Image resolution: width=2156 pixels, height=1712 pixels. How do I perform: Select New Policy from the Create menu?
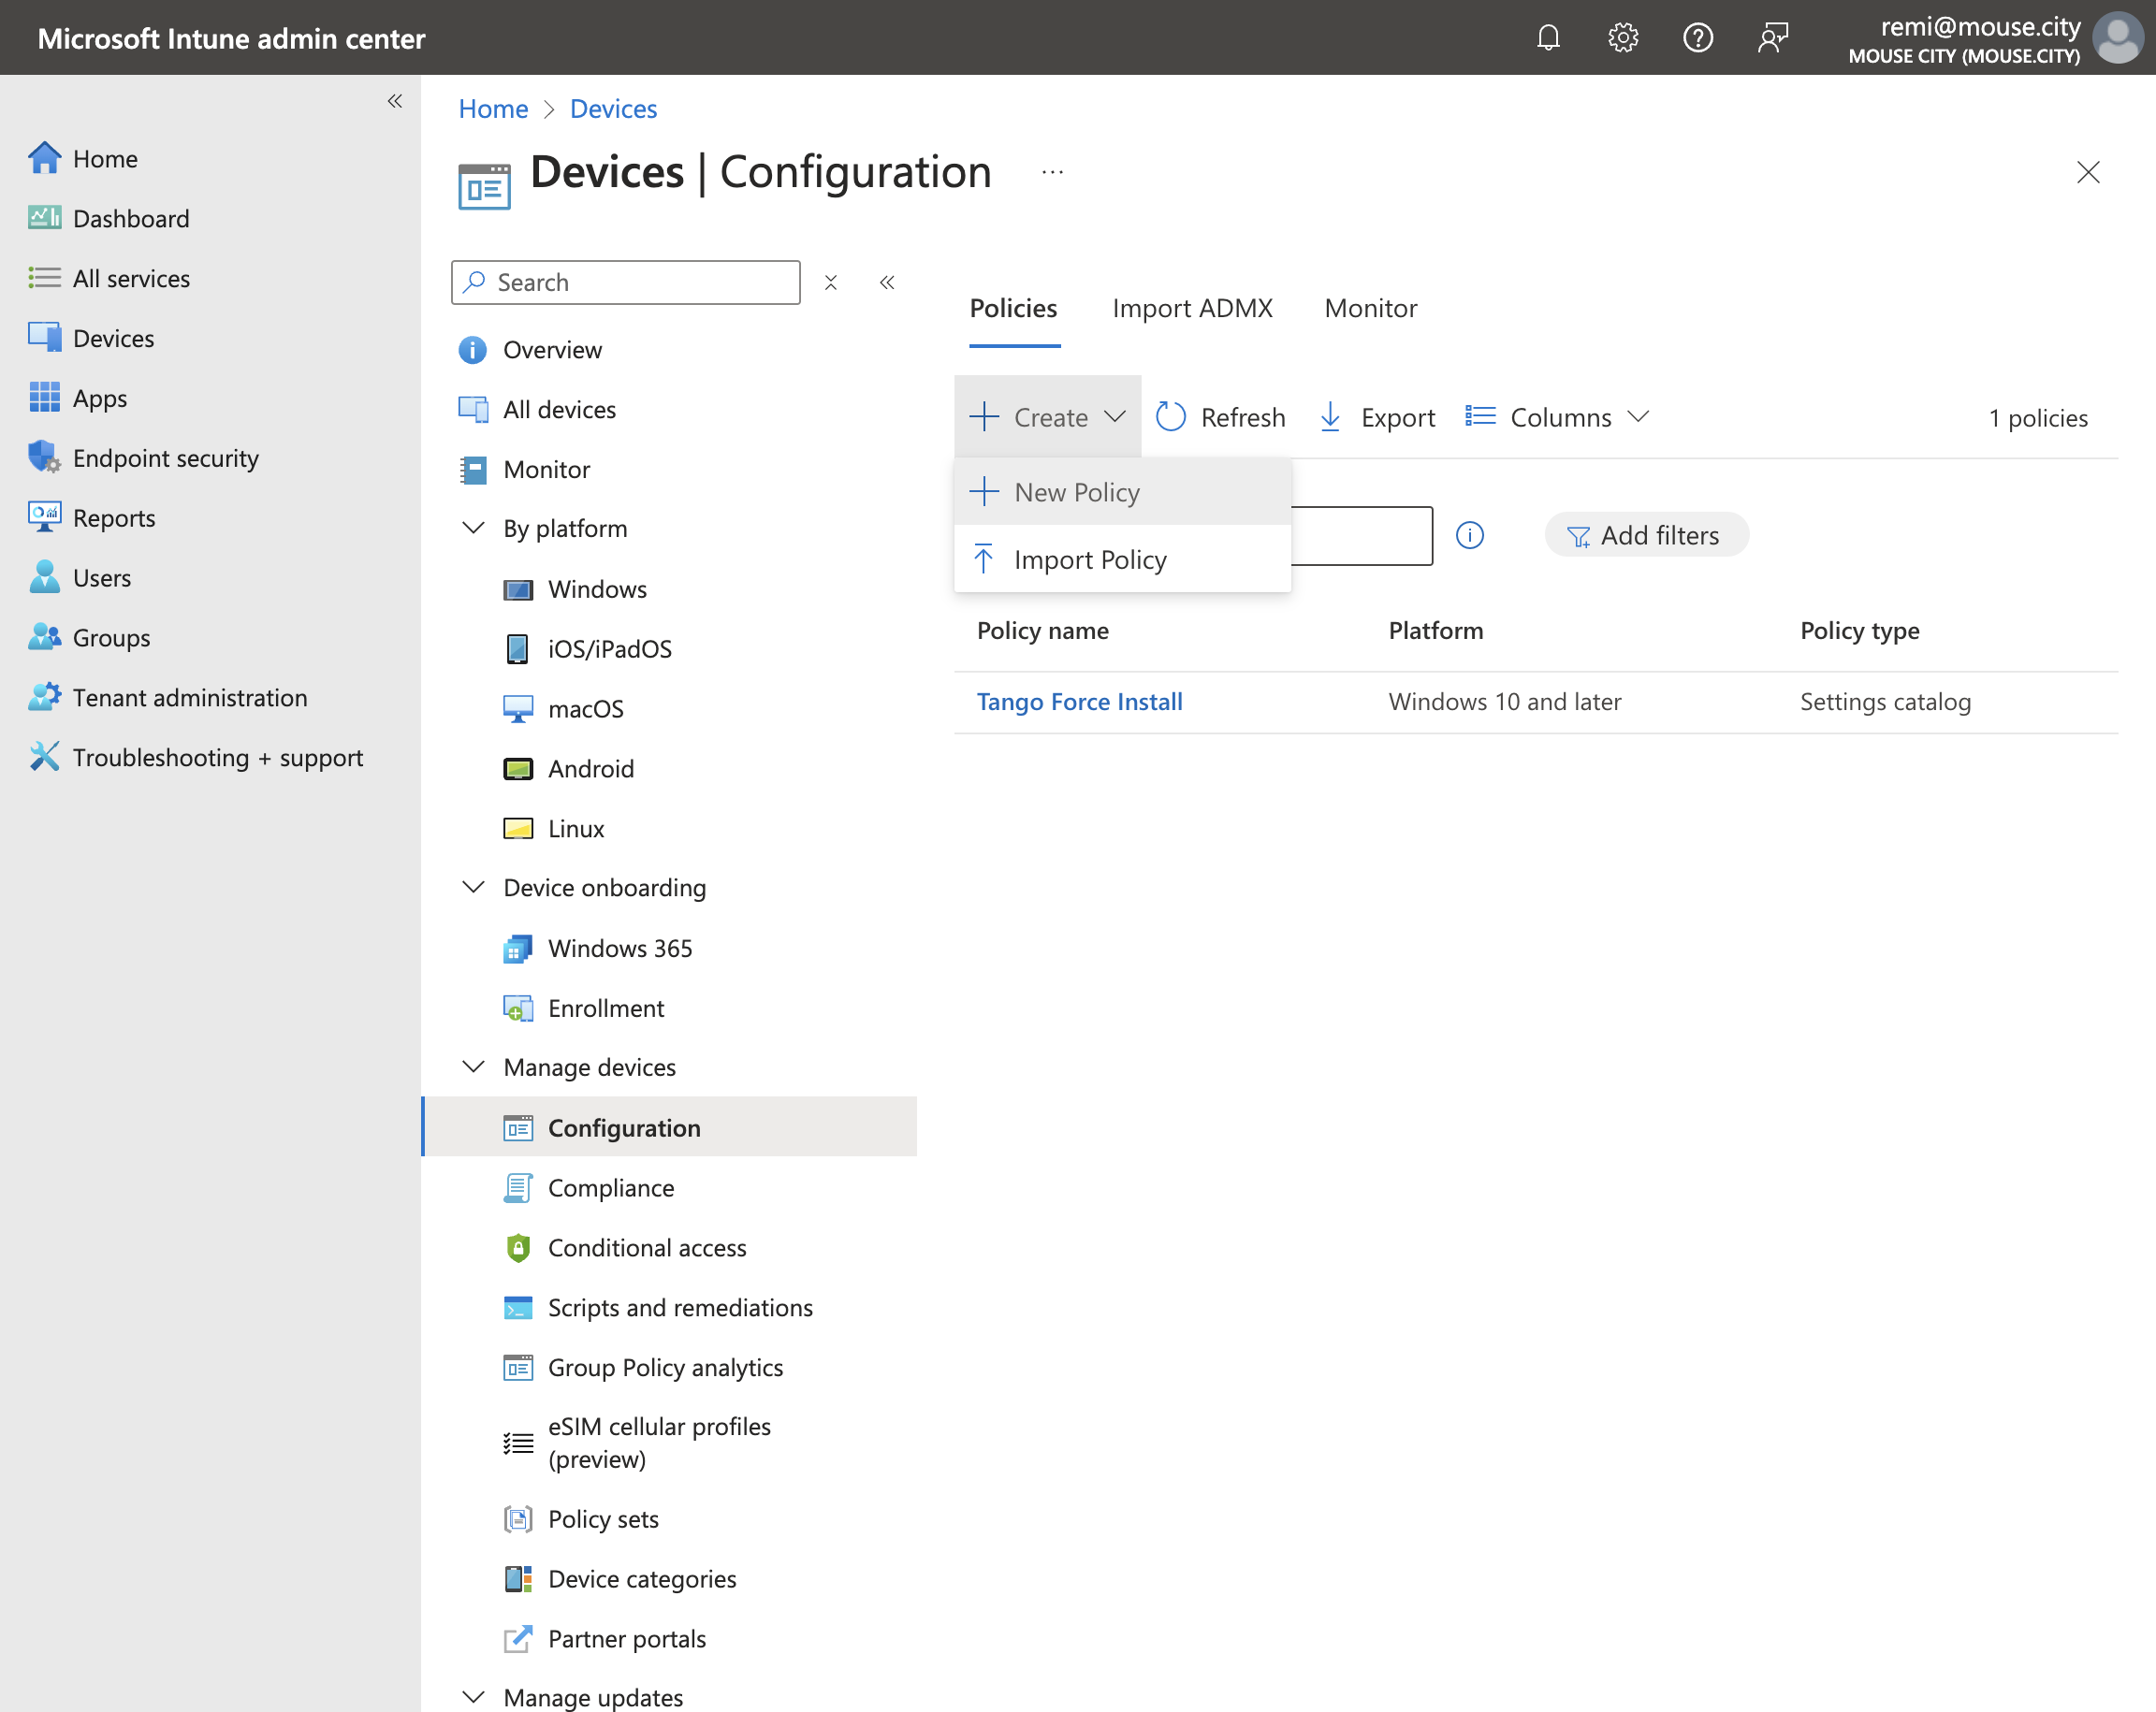(1122, 492)
